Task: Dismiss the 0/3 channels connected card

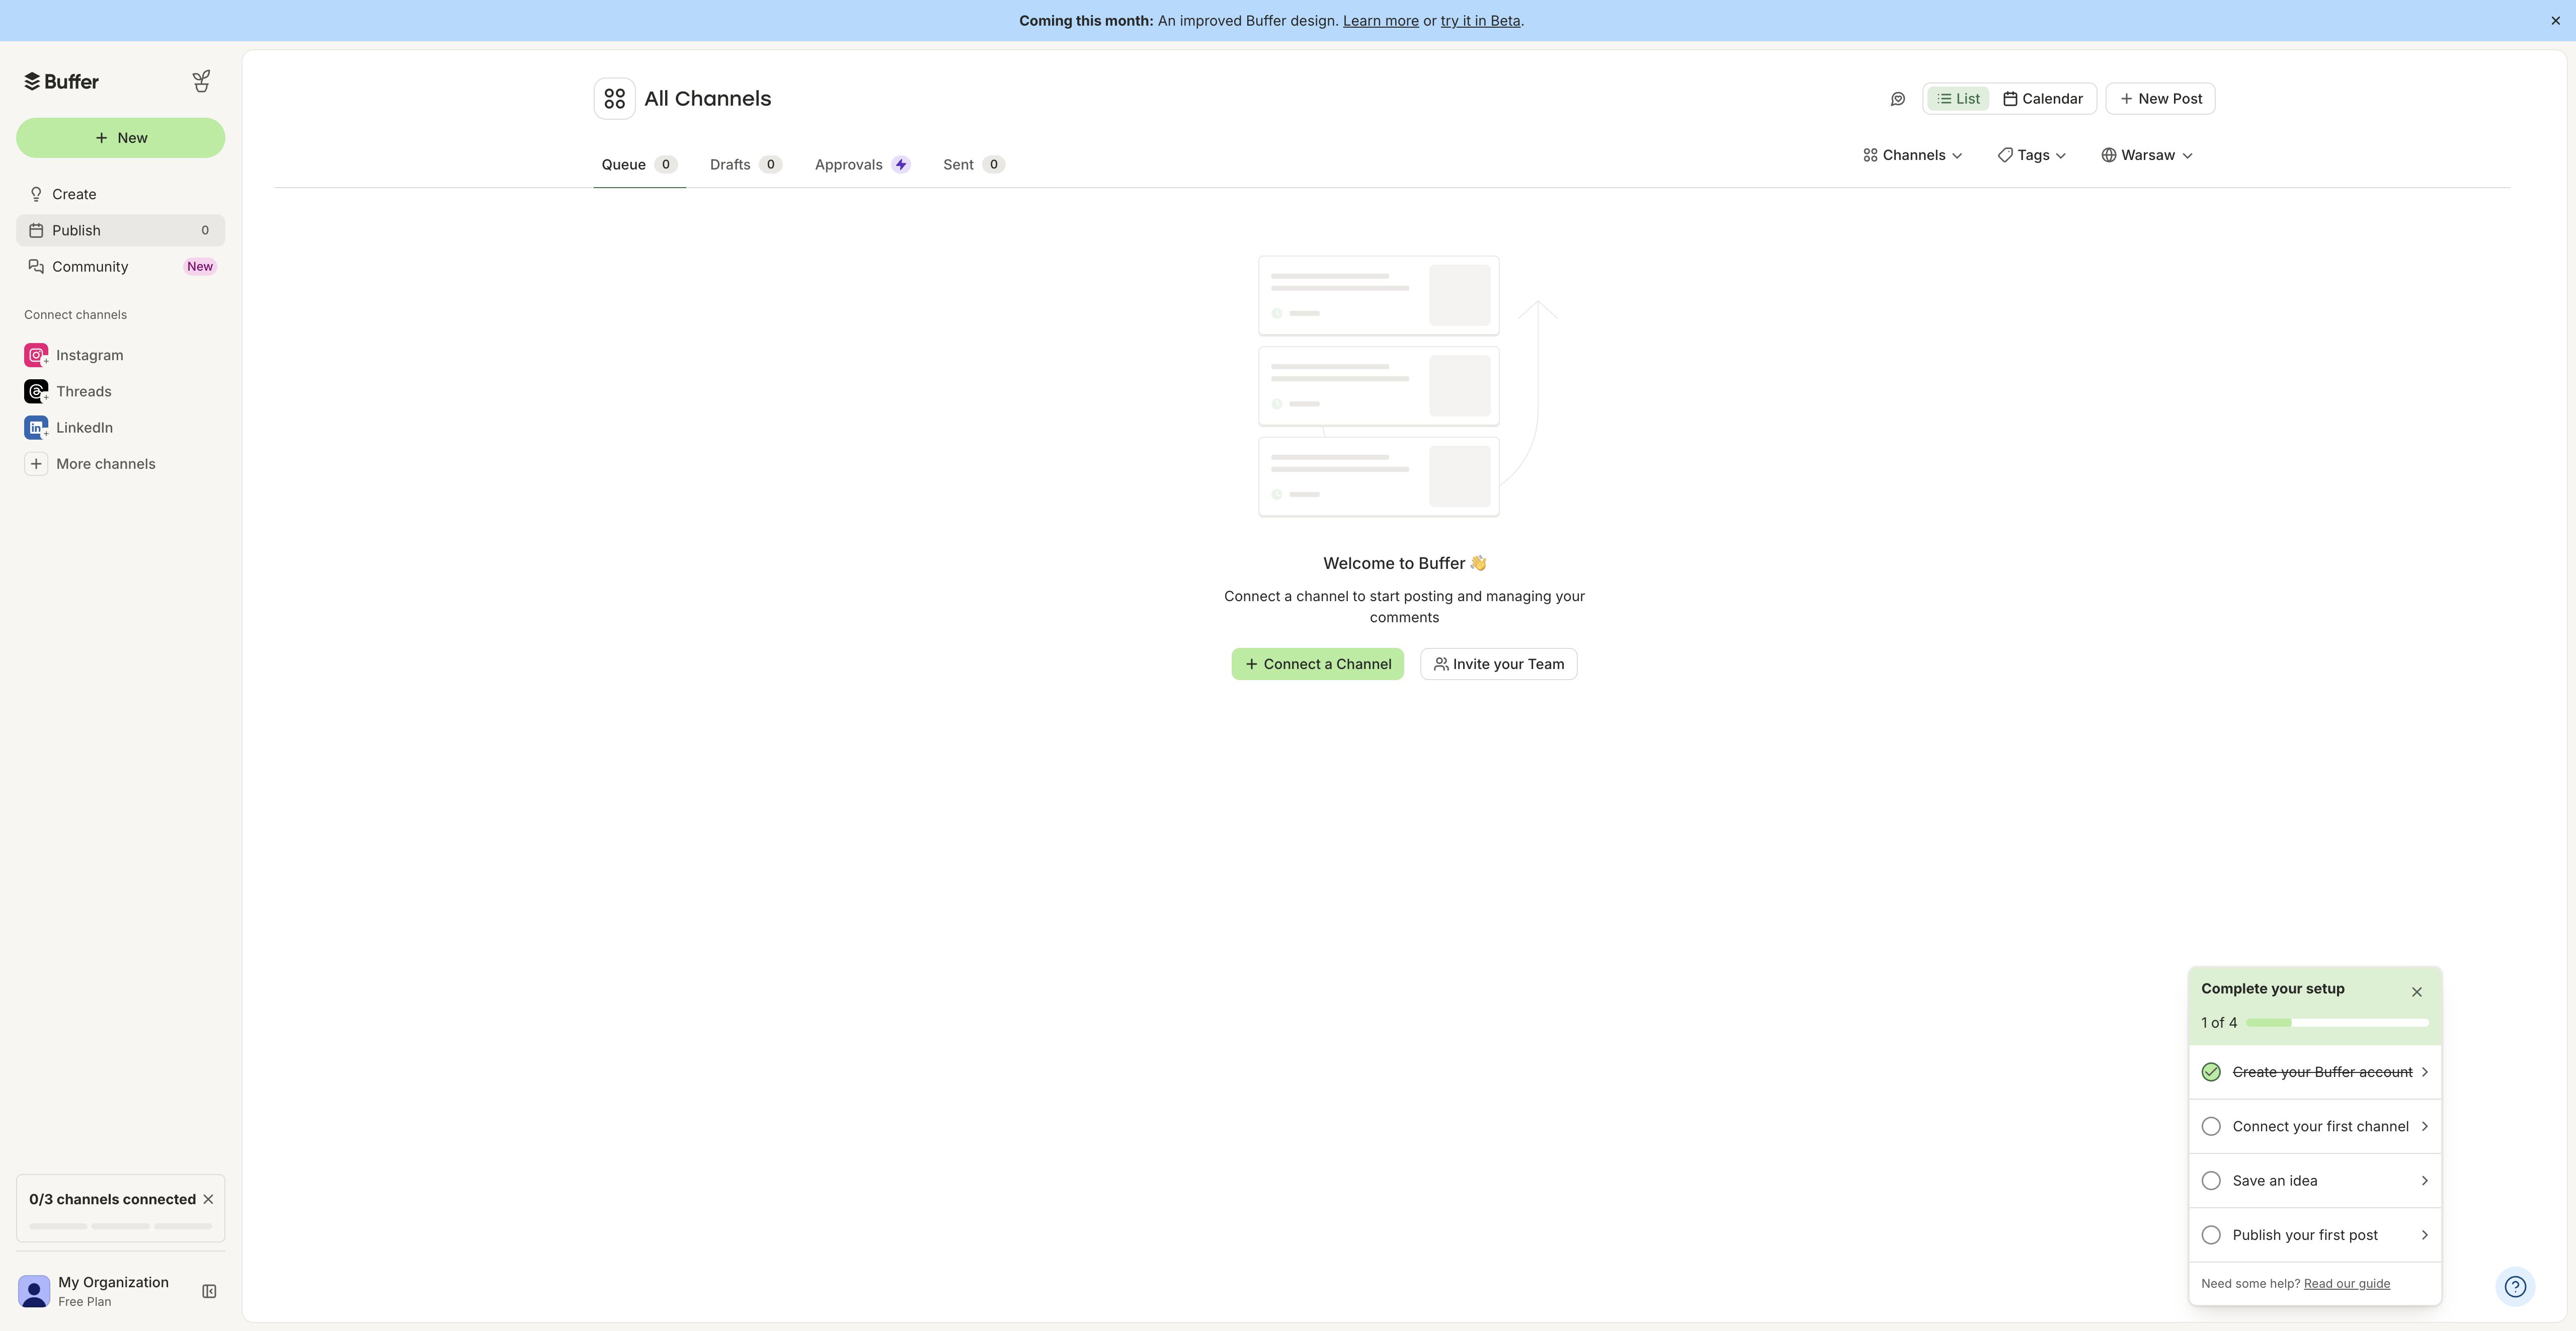Action: tap(208, 1199)
